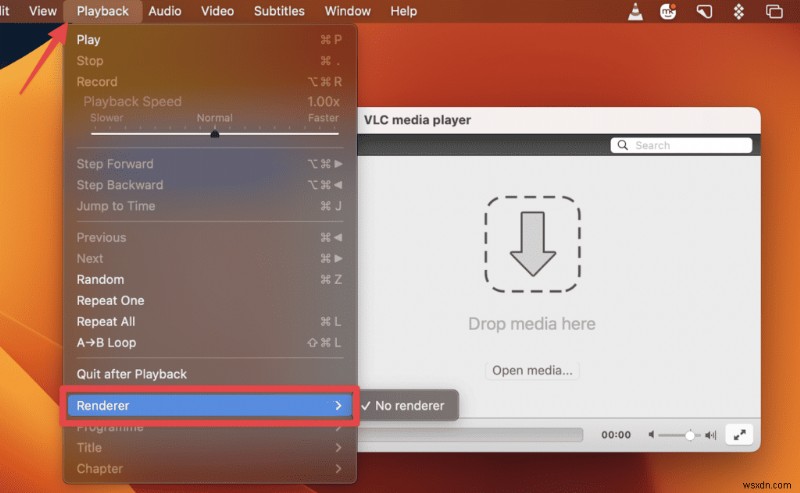The height and width of the screenshot is (493, 800).
Task: Select the Previous menu entry
Action: (209, 237)
